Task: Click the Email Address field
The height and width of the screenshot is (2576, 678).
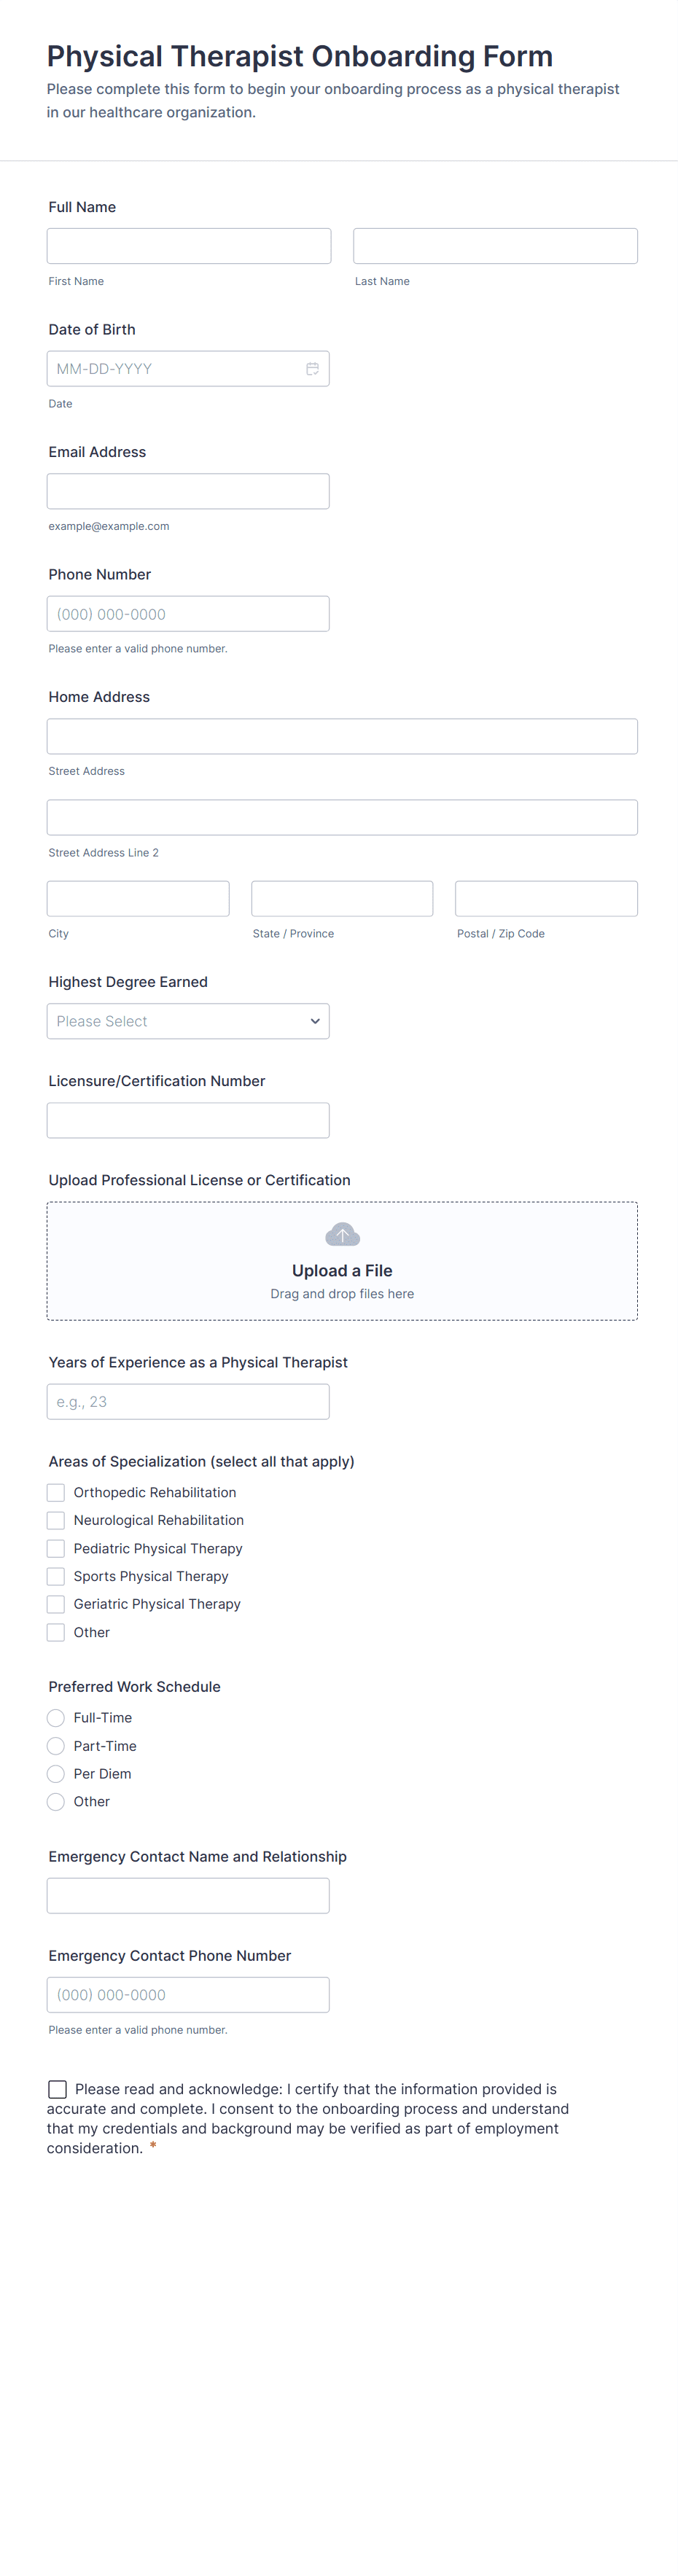Action: point(188,491)
